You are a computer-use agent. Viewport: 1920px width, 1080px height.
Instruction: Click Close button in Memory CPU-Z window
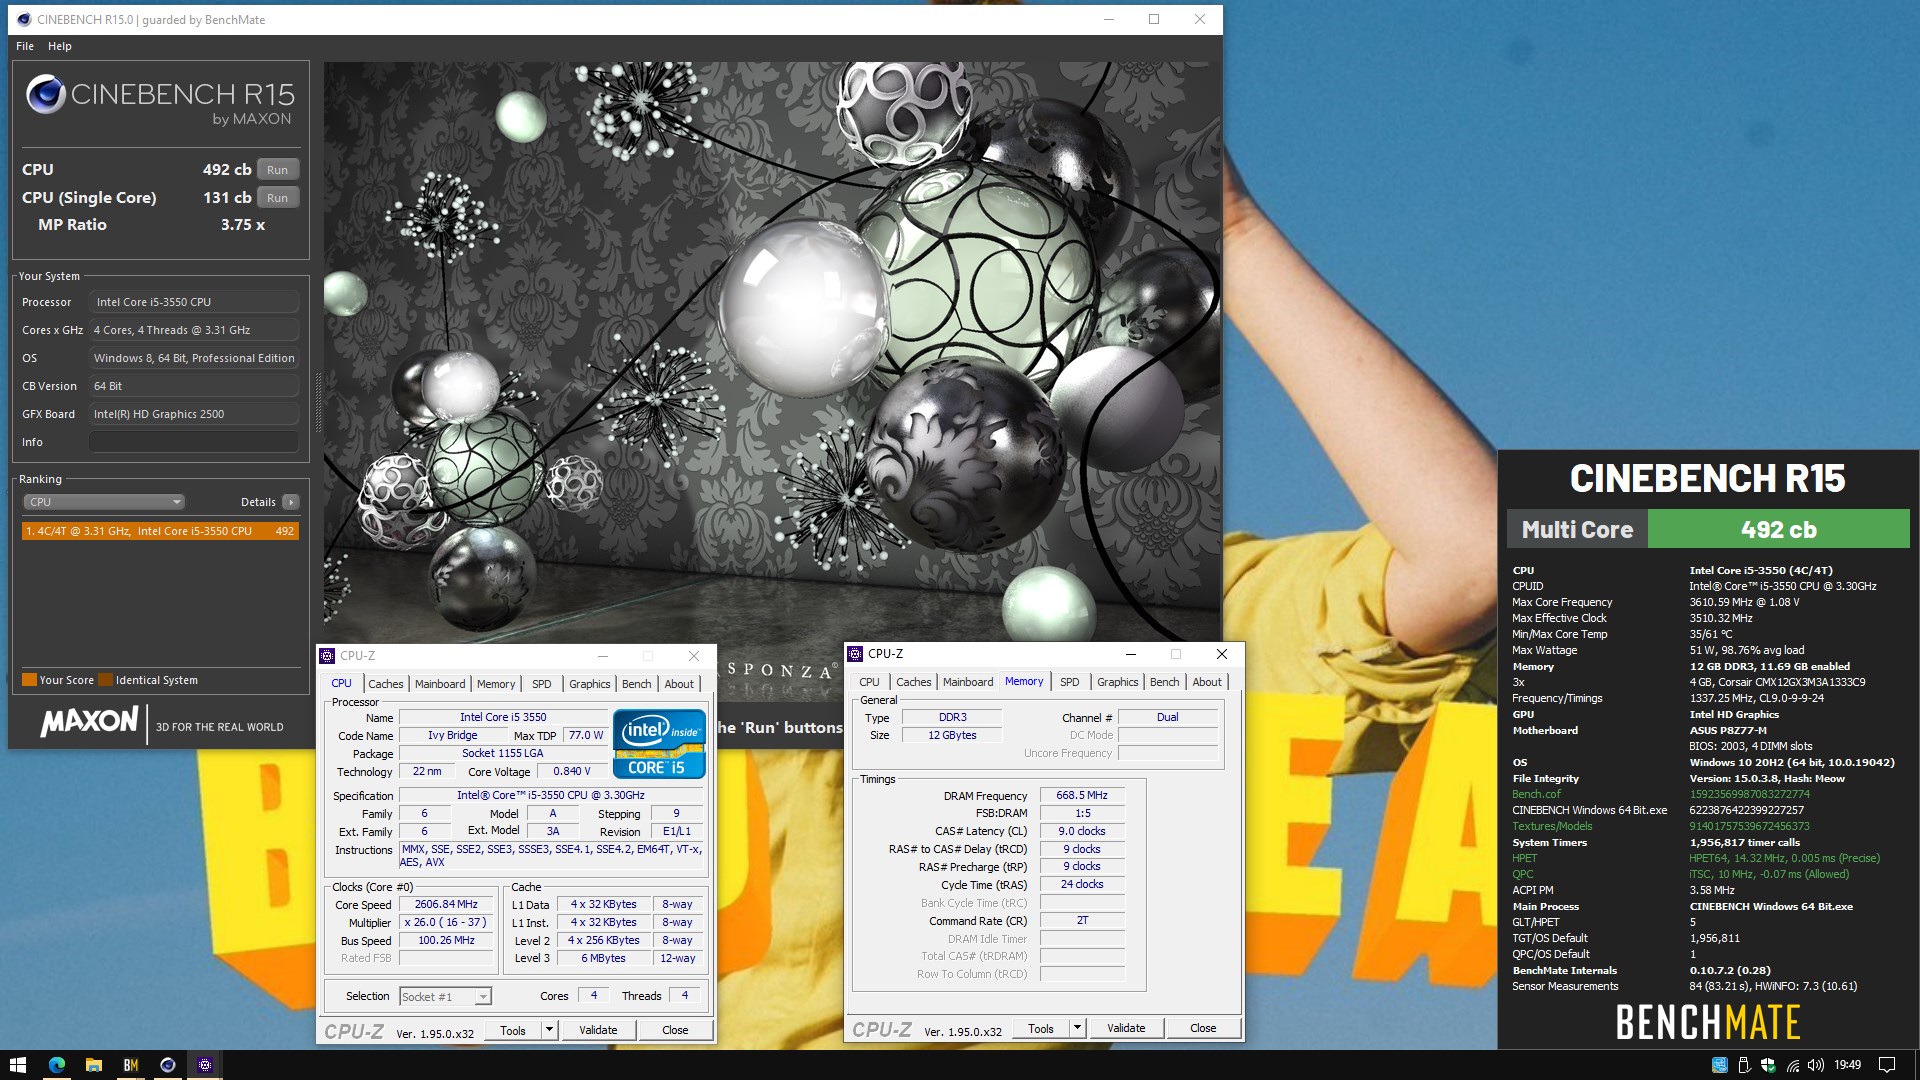(x=1203, y=1028)
